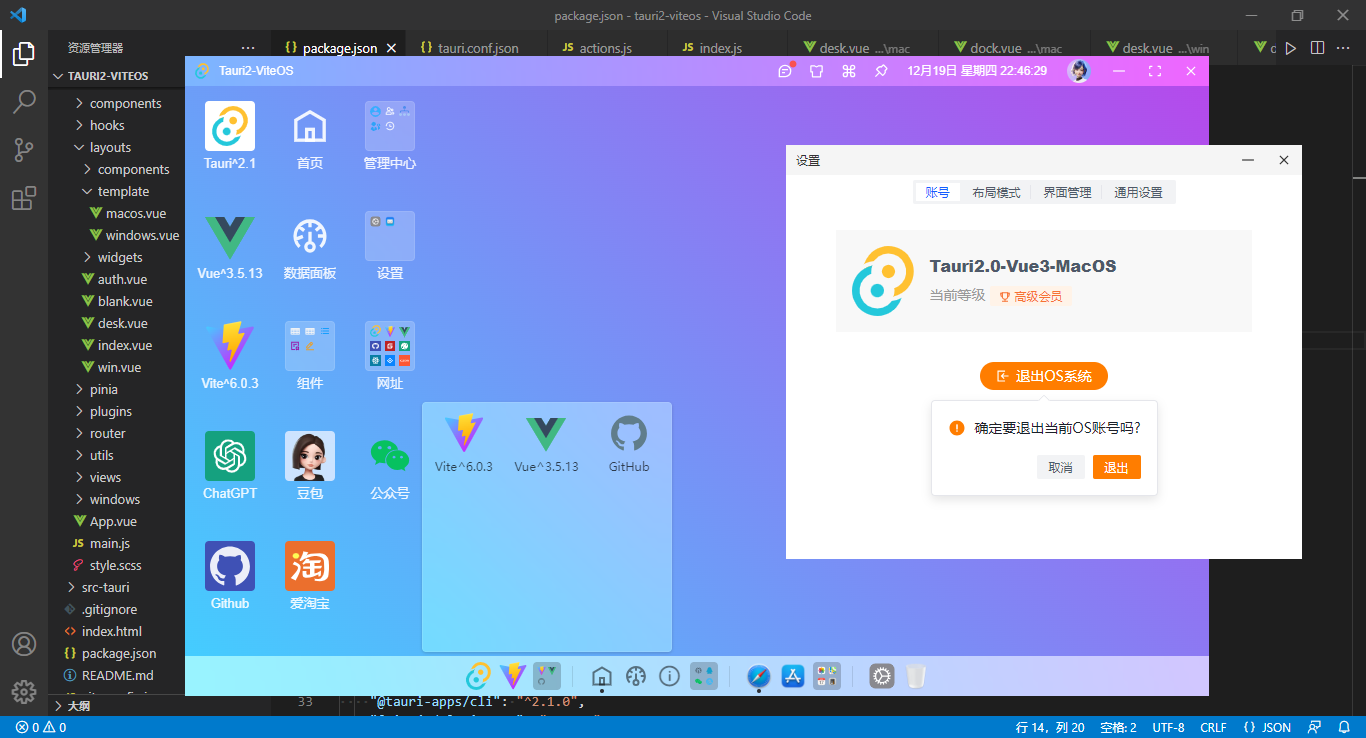Switch to the 界面管理 tab in settings
The height and width of the screenshot is (738, 1366).
coord(1067,192)
